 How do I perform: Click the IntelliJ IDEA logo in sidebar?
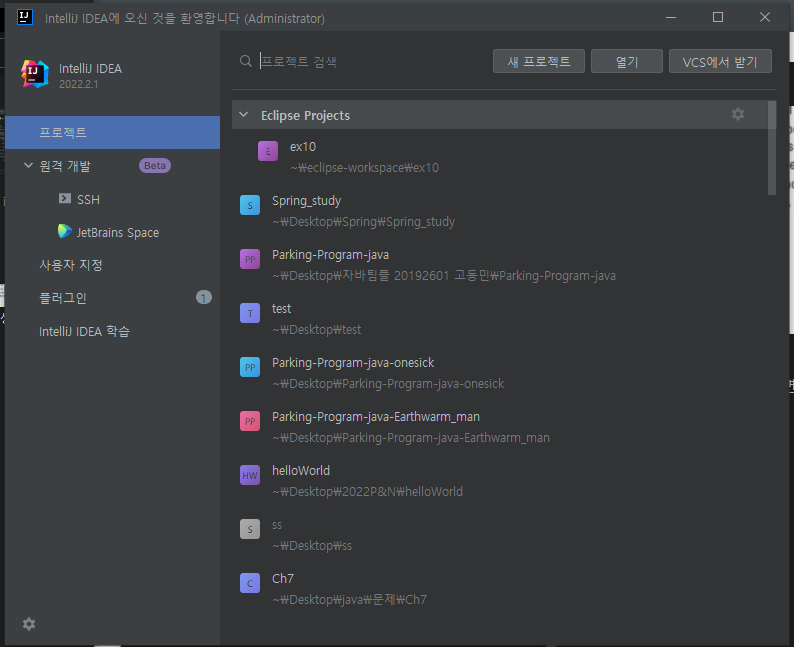[x=34, y=74]
